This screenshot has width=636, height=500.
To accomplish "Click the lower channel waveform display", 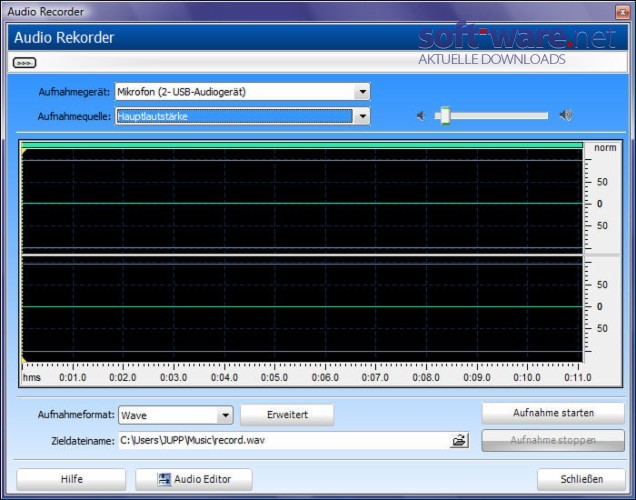I will [x=302, y=309].
